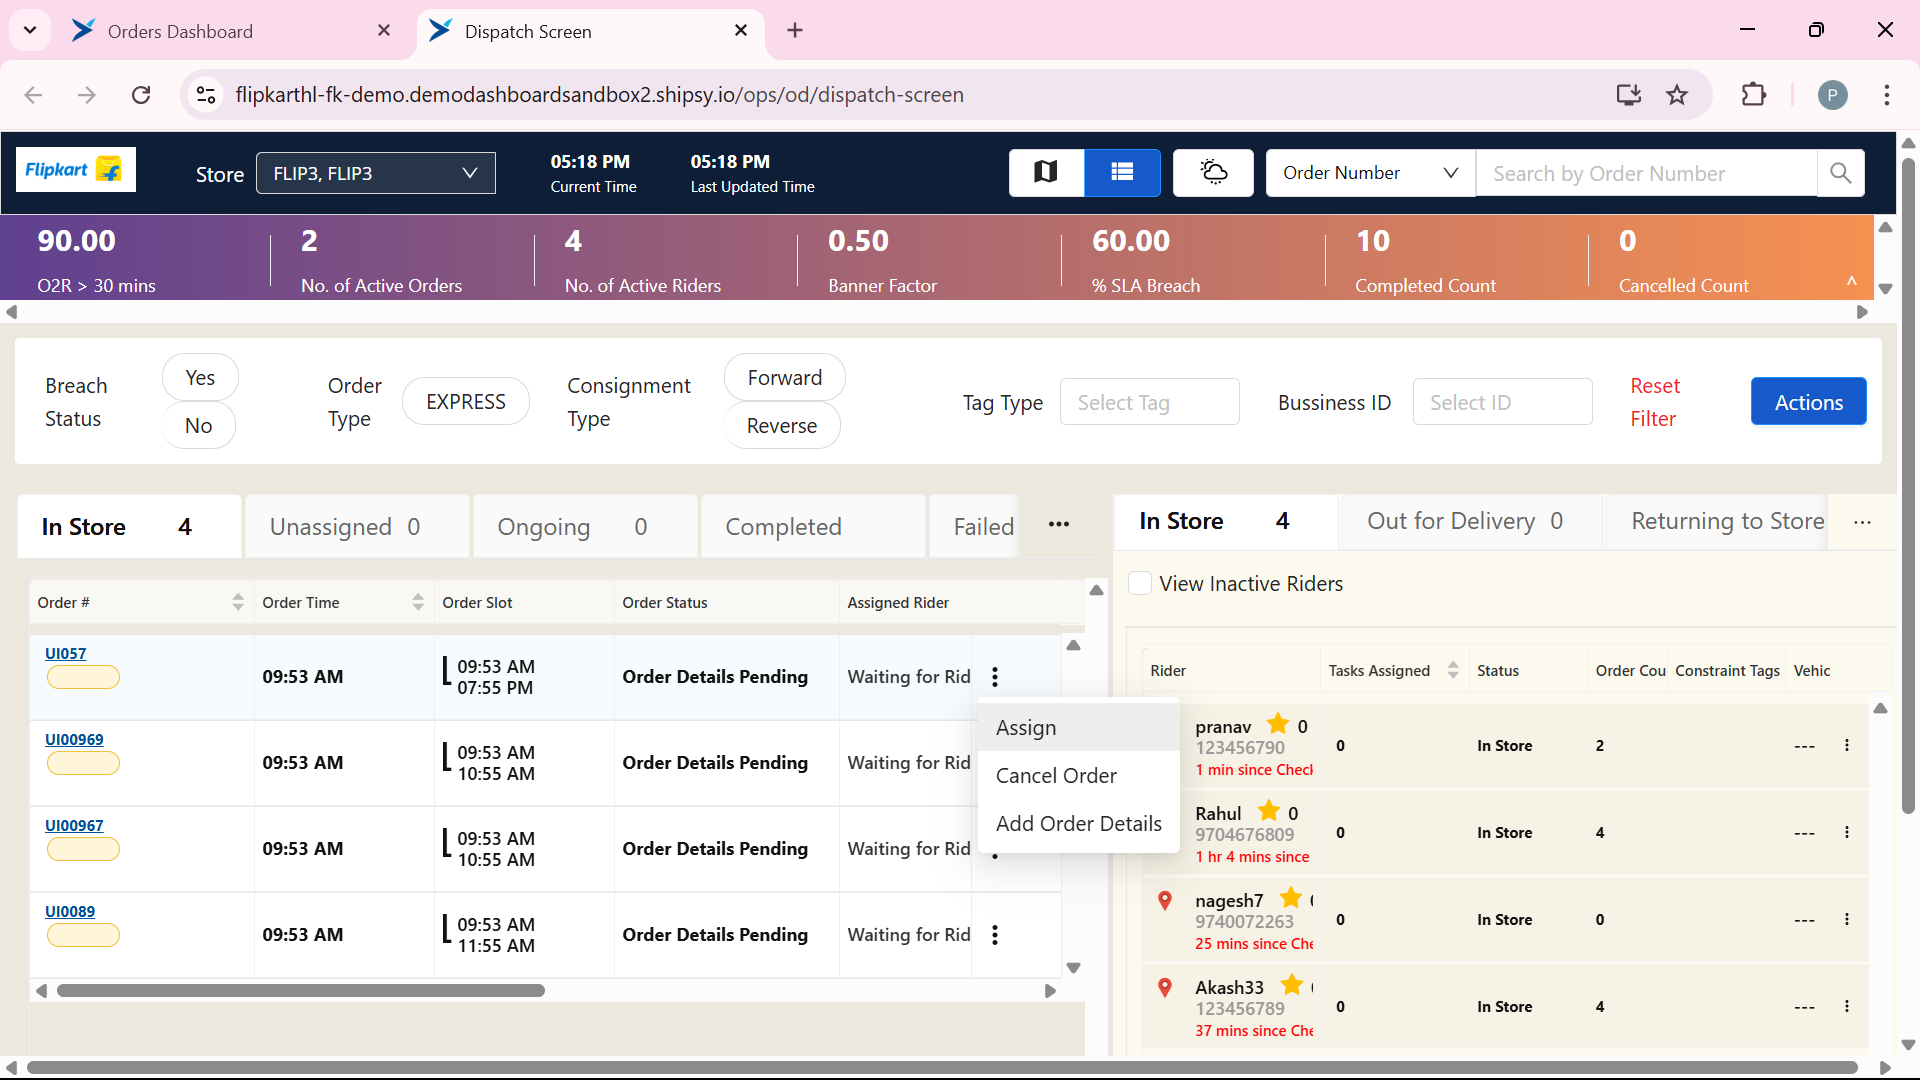Click the Flipkart logo
1920x1080 pixels.
[75, 170]
